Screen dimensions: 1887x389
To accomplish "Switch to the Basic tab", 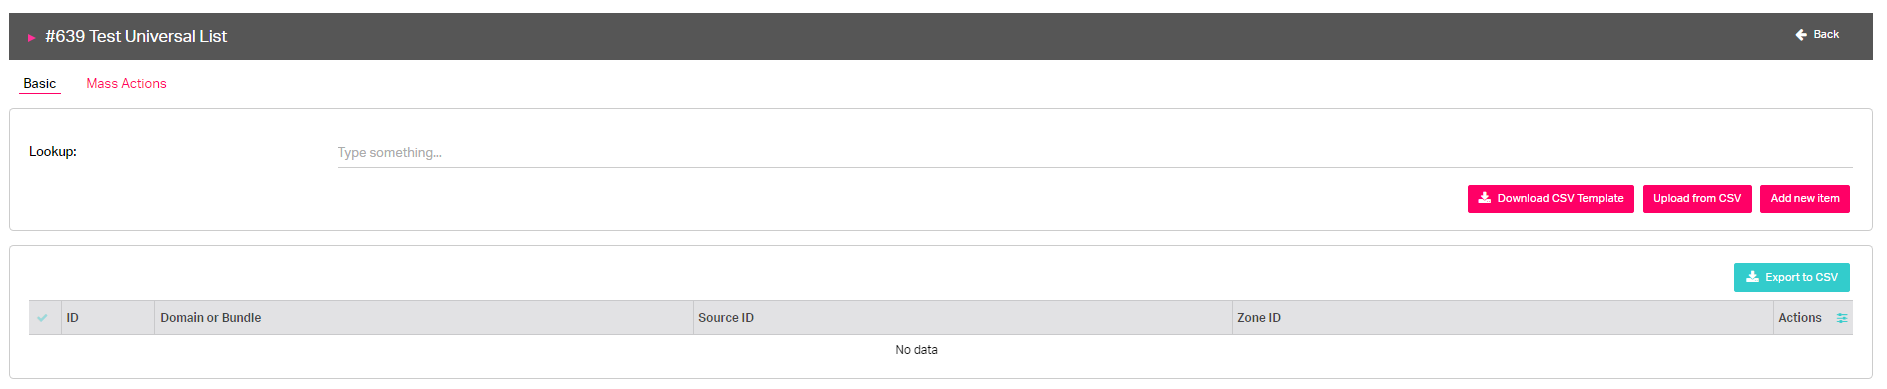I will coord(40,83).
